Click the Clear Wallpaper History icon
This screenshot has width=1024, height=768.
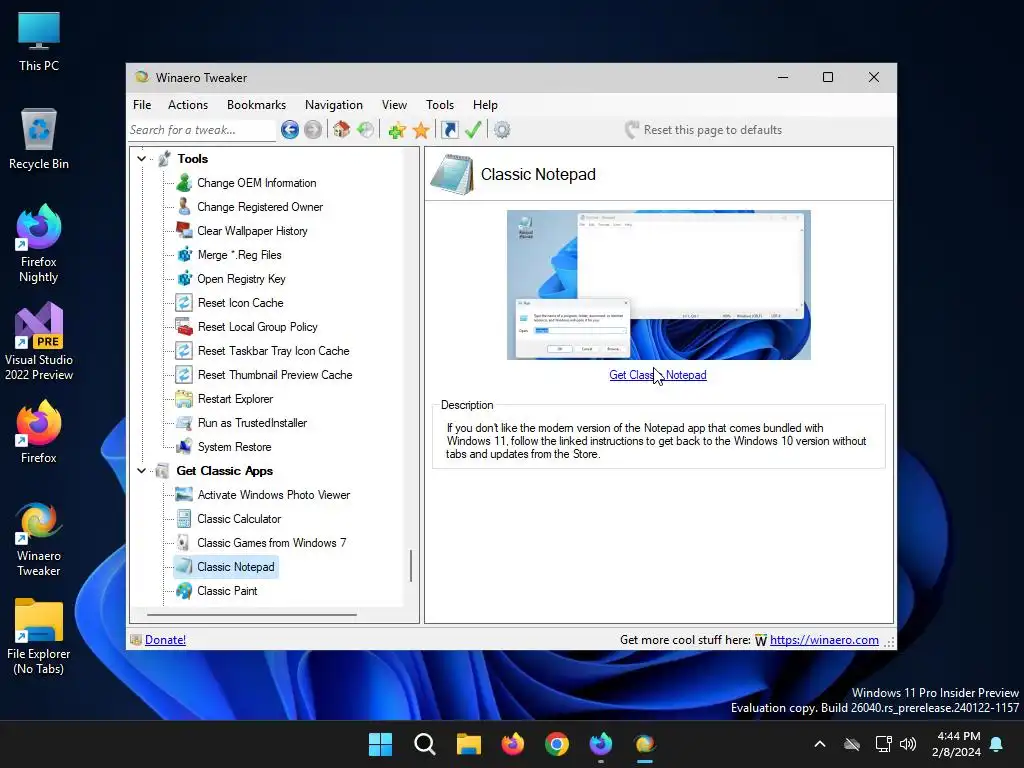click(x=184, y=231)
